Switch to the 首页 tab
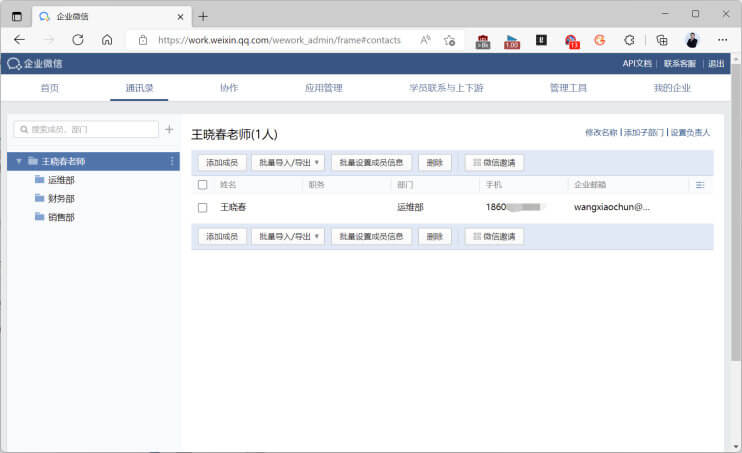This screenshot has width=742, height=453. (x=50, y=88)
